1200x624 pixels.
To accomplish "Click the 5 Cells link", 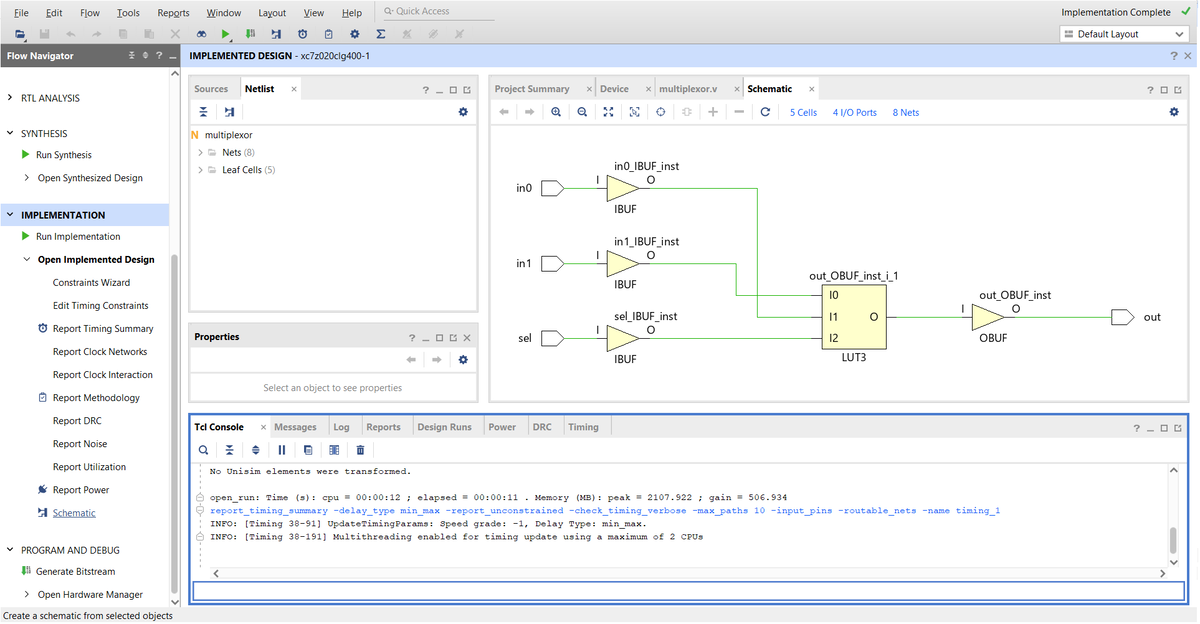I will [803, 113].
